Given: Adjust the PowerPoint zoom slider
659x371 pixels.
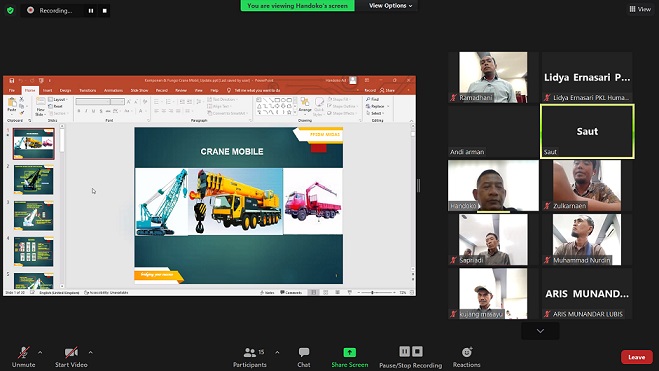Looking at the screenshot, I should (373, 292).
